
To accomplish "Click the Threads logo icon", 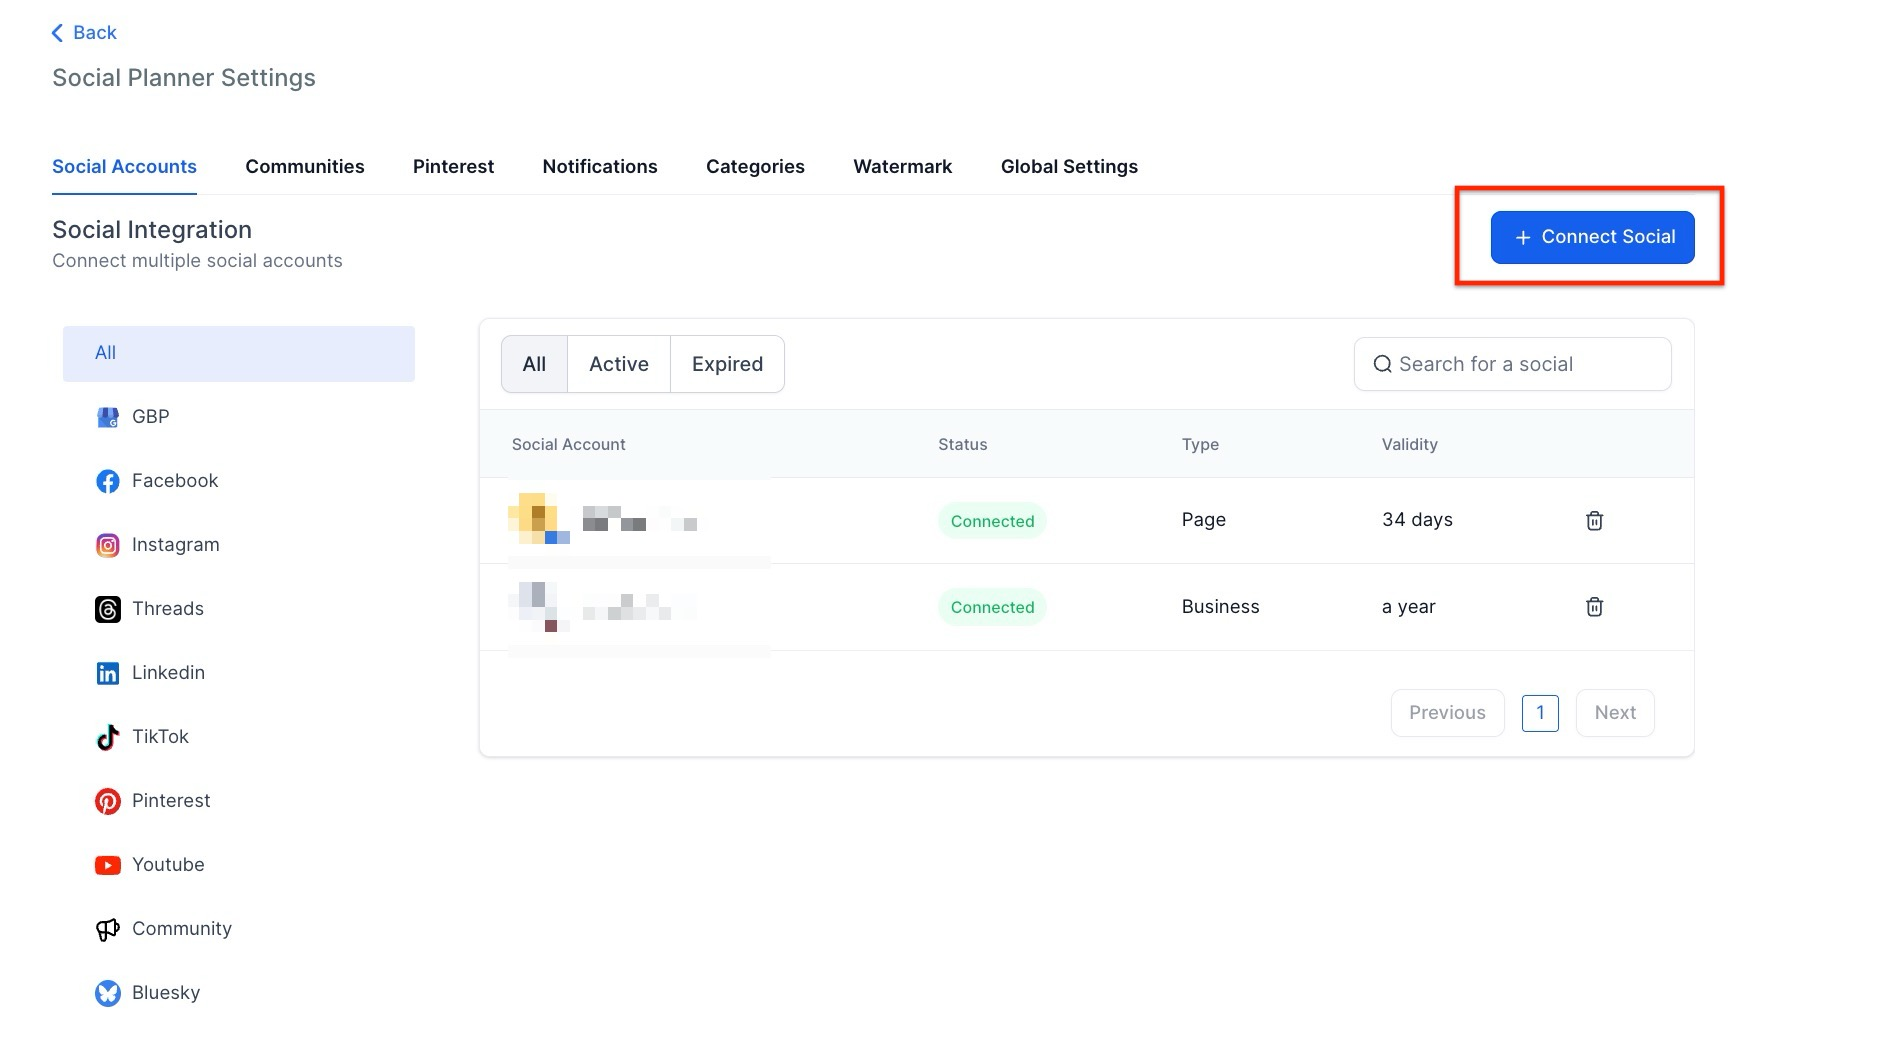I will tap(107, 609).
